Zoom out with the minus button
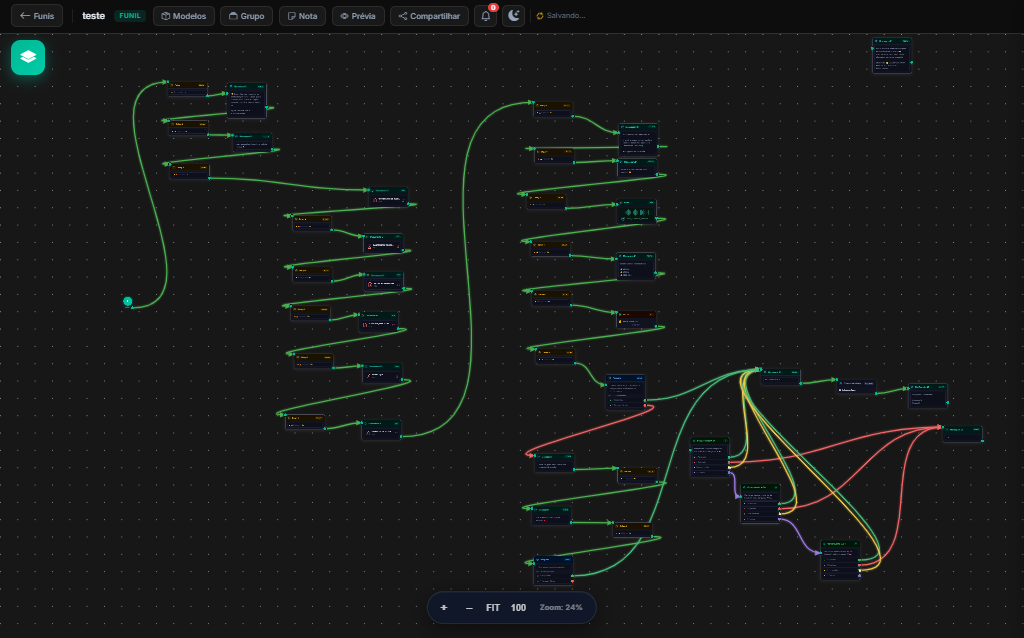 coord(469,607)
